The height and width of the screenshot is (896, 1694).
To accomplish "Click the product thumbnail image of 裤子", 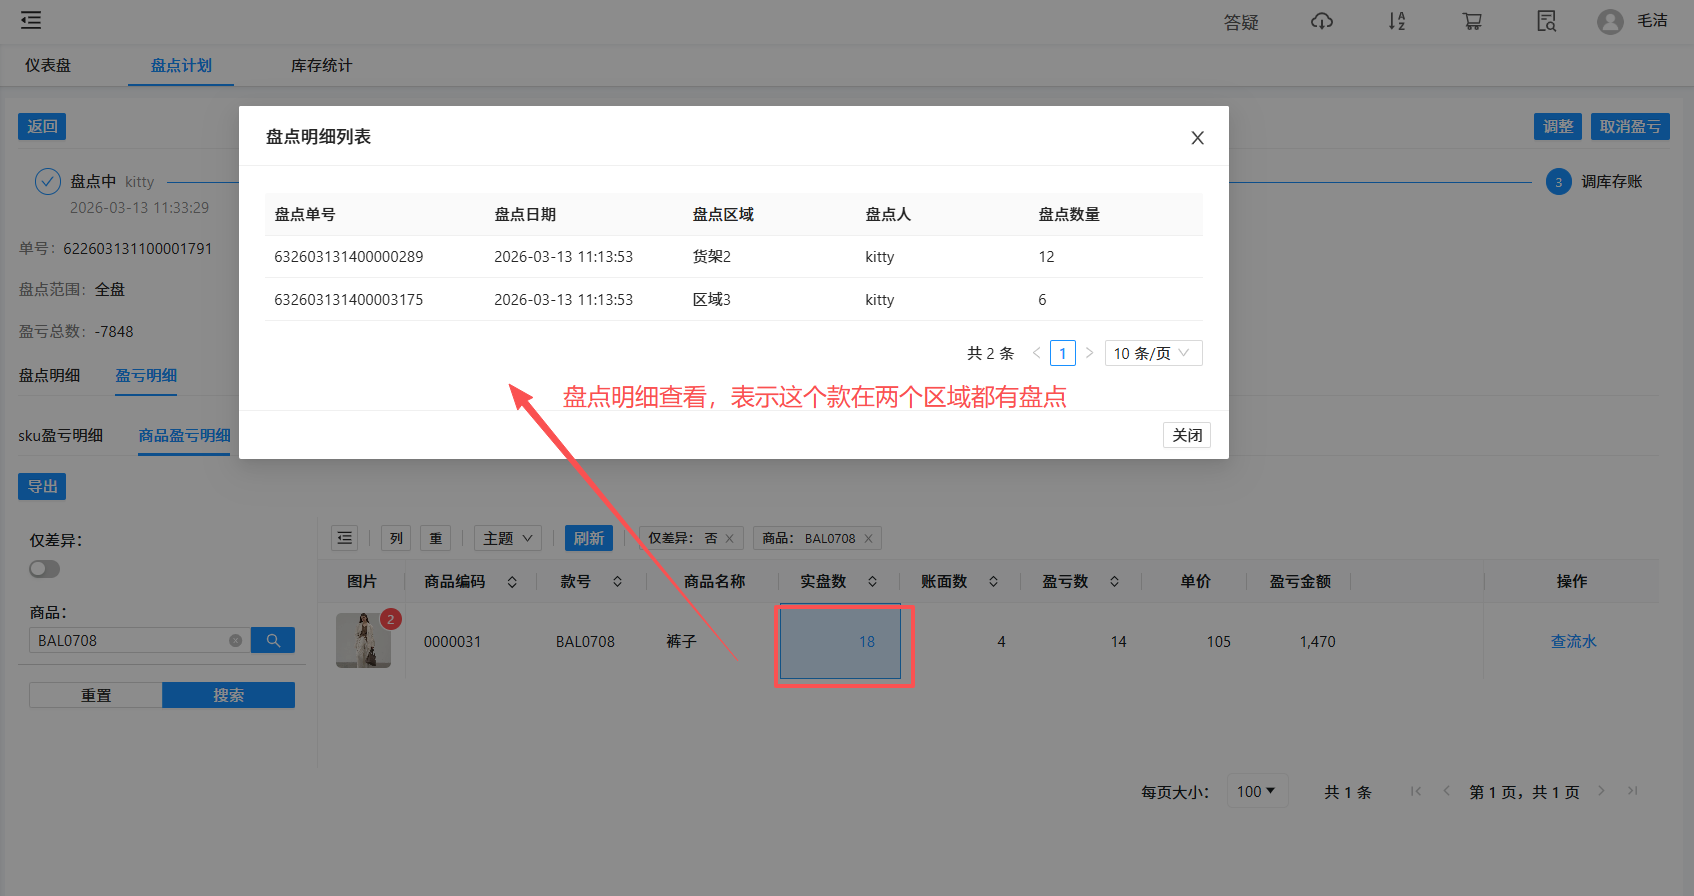I will (x=363, y=641).
